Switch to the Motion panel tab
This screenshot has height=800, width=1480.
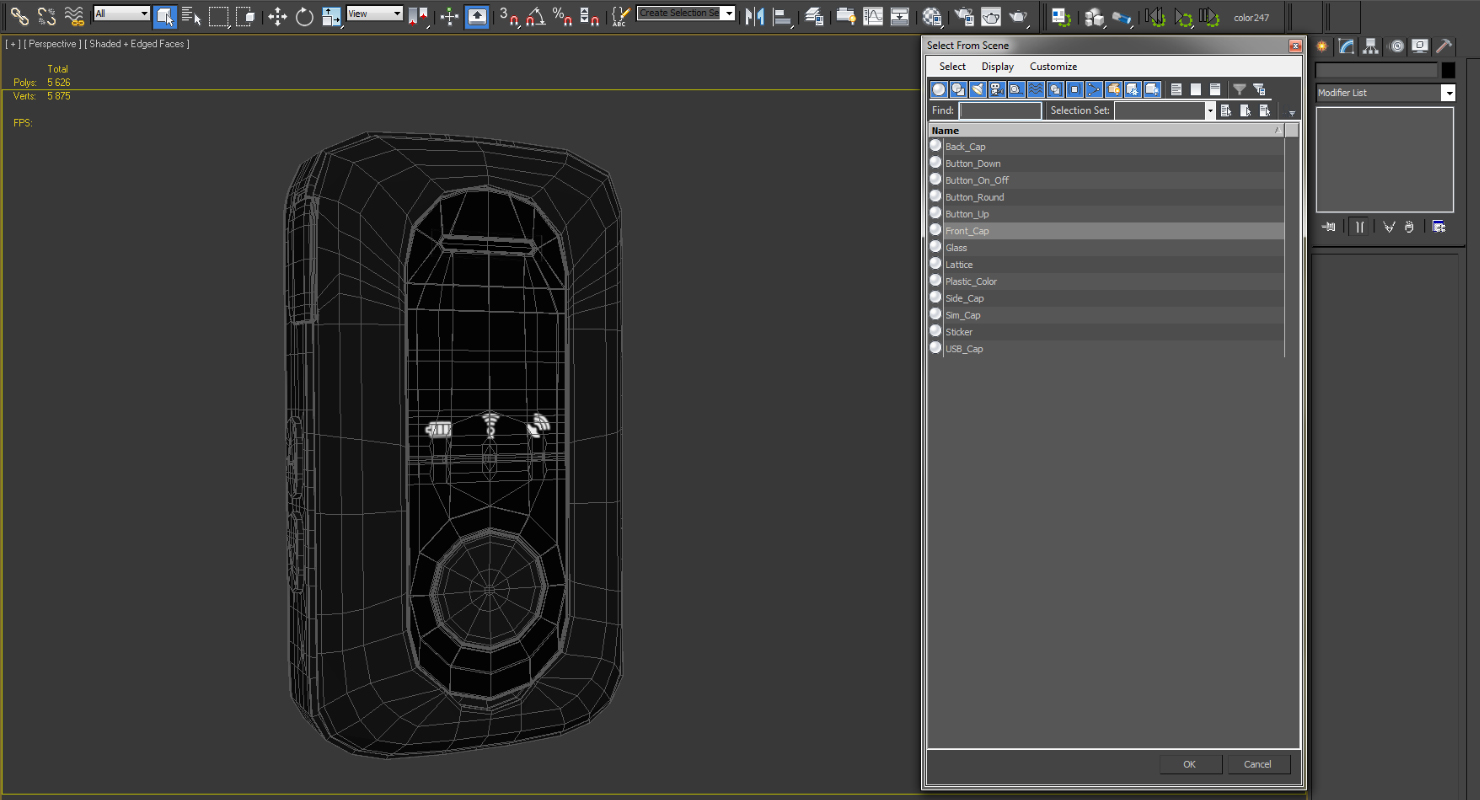pos(1396,46)
